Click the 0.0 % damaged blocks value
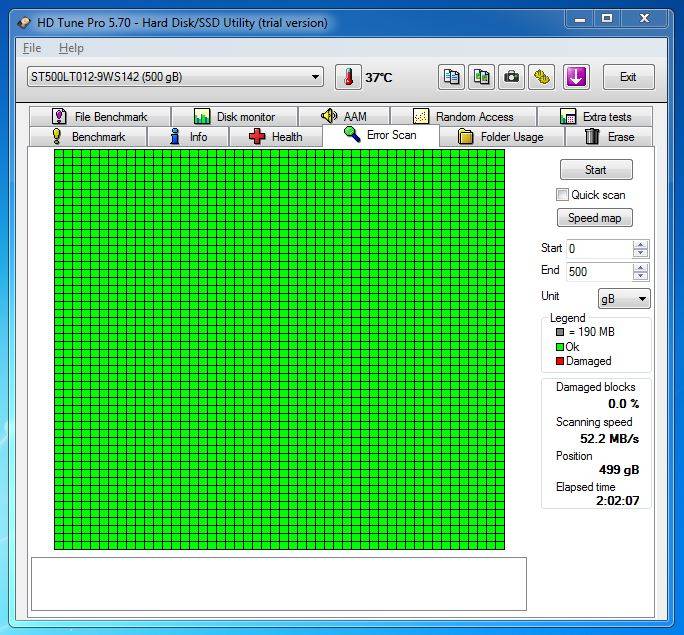This screenshot has height=635, width=684. [x=623, y=404]
